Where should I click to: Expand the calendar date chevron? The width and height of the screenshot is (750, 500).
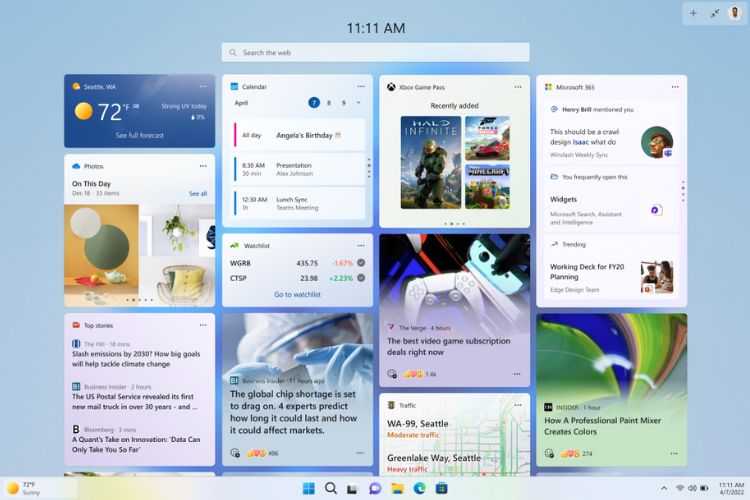[x=358, y=102]
